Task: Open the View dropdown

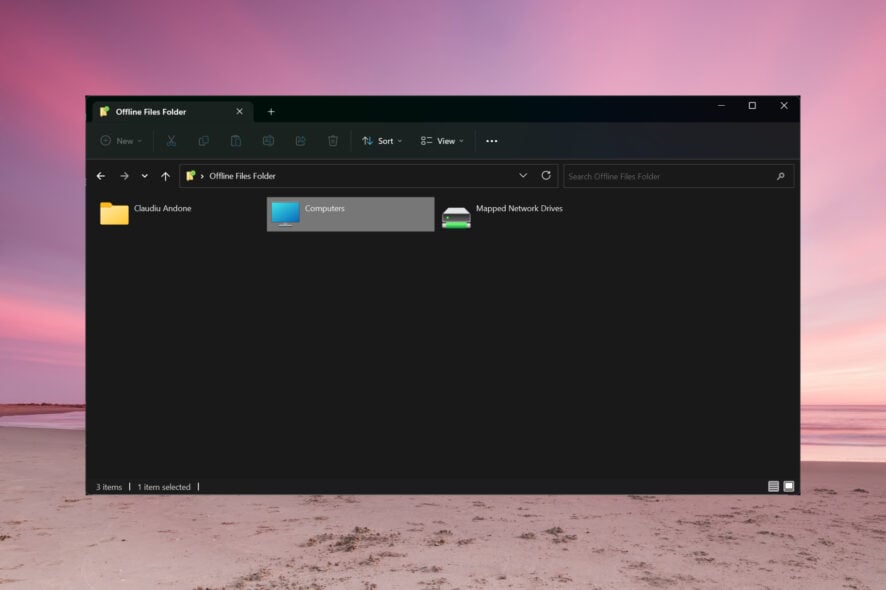Action: 442,141
